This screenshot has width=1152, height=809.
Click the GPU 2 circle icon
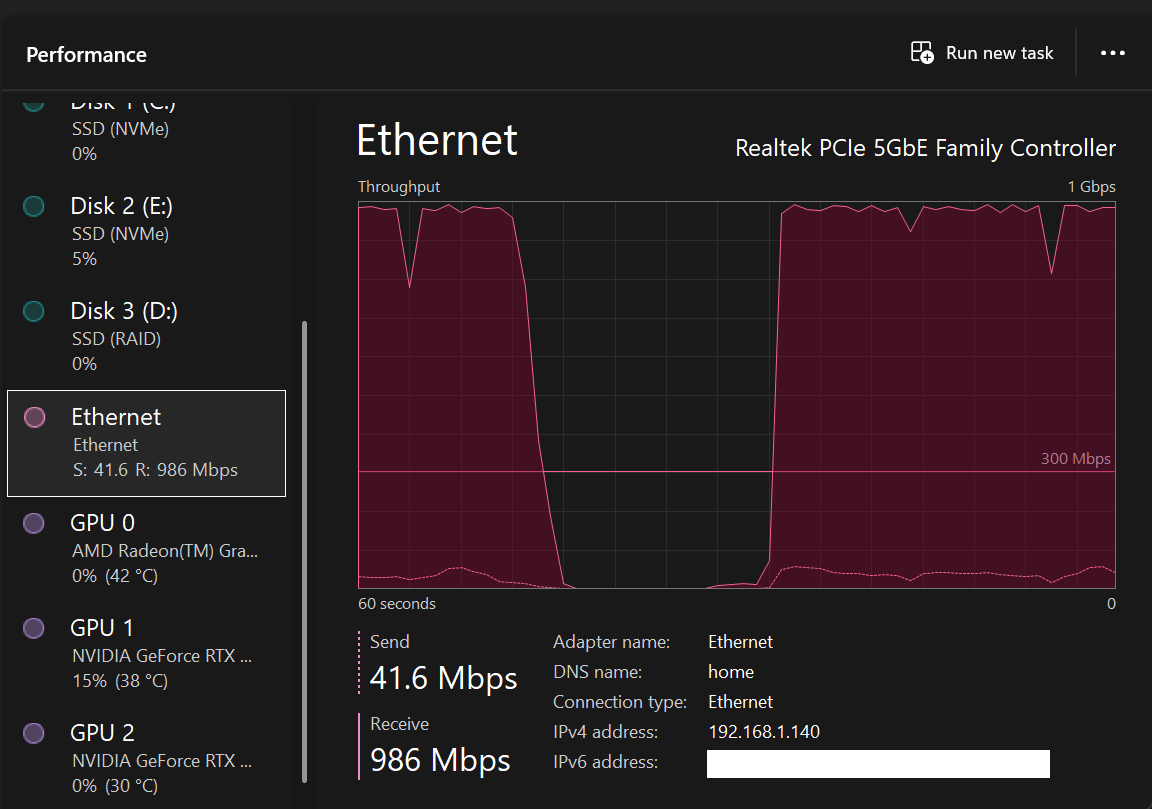tap(33, 733)
